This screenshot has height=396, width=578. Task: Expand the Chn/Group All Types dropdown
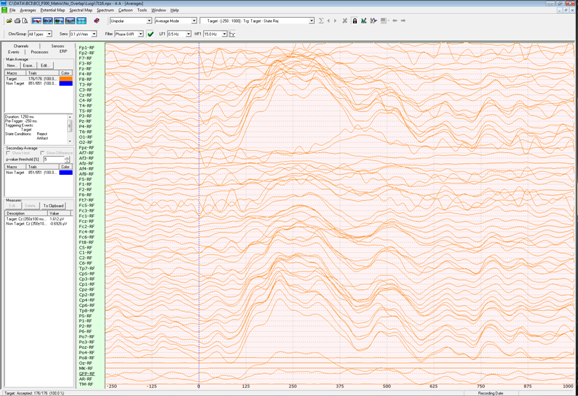pyautogui.click(x=40, y=34)
